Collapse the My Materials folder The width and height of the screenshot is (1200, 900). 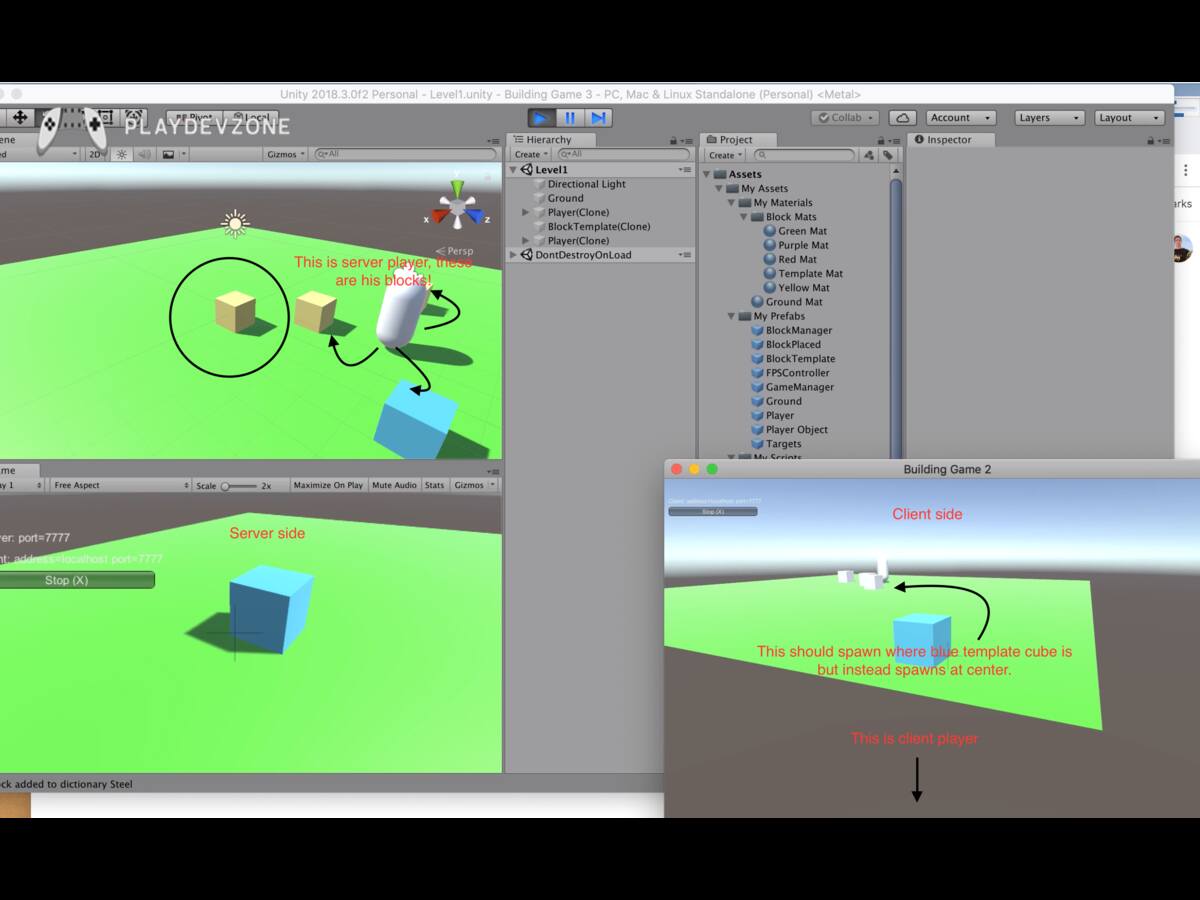pos(731,202)
